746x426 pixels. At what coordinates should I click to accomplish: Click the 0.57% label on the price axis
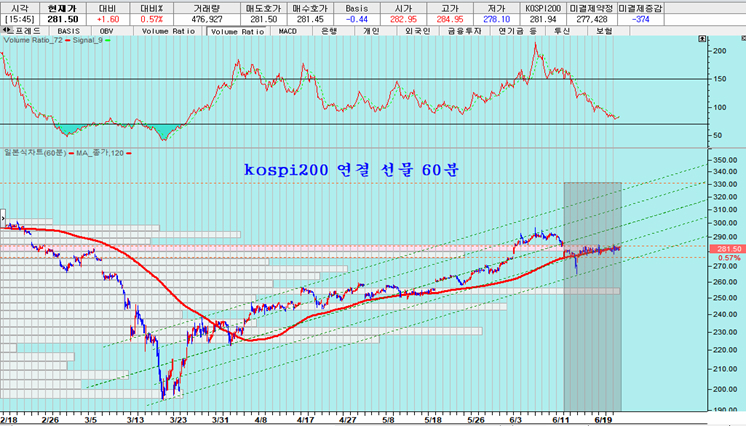[729, 258]
